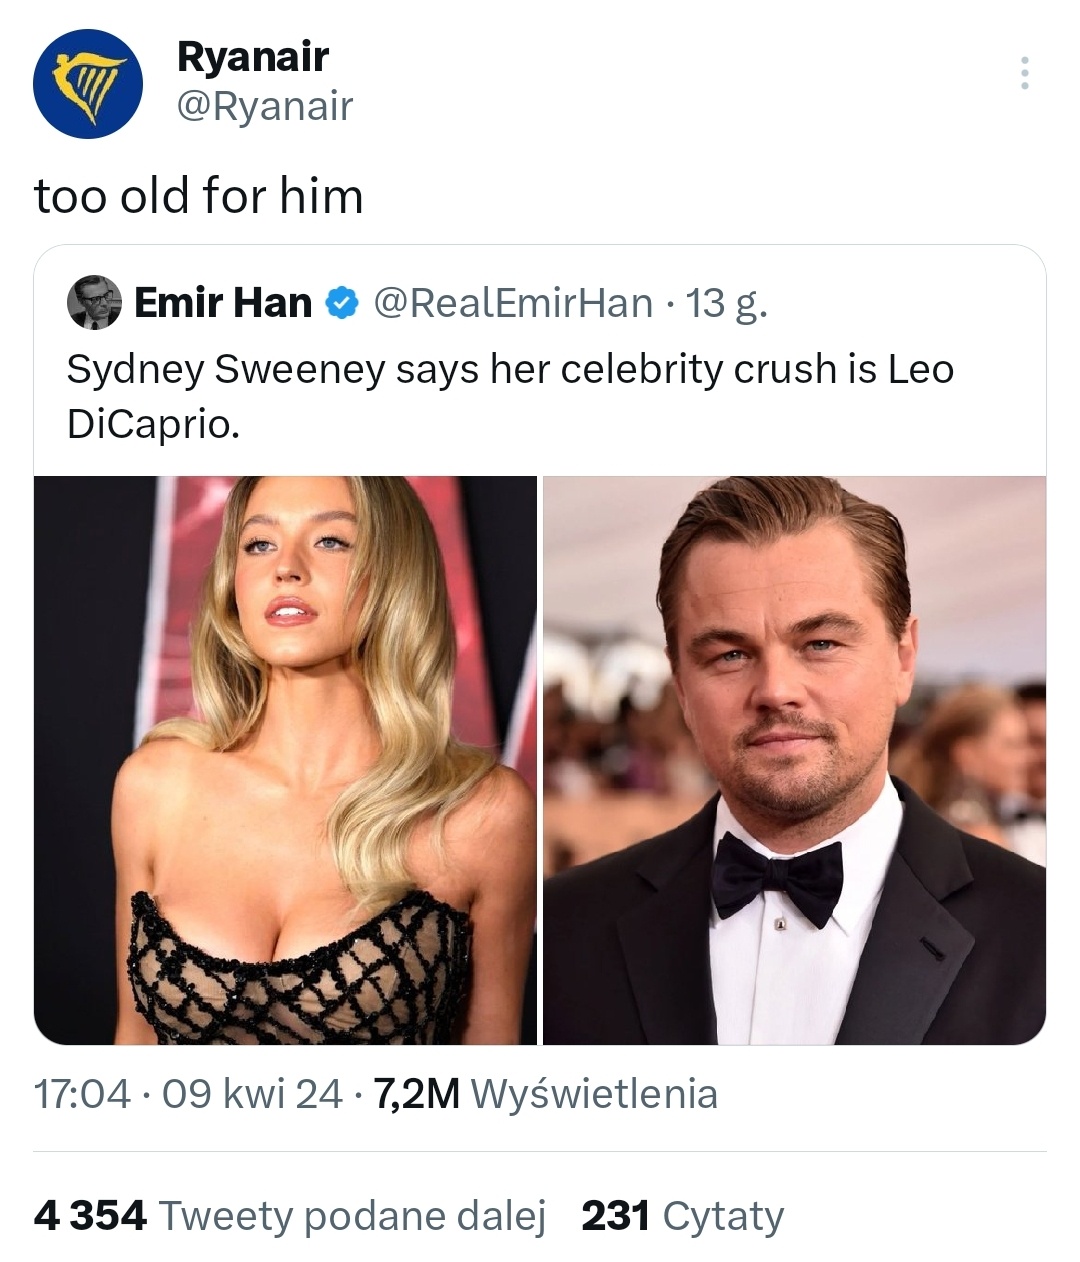Click the blue verified badge icon

pyautogui.click(x=343, y=302)
